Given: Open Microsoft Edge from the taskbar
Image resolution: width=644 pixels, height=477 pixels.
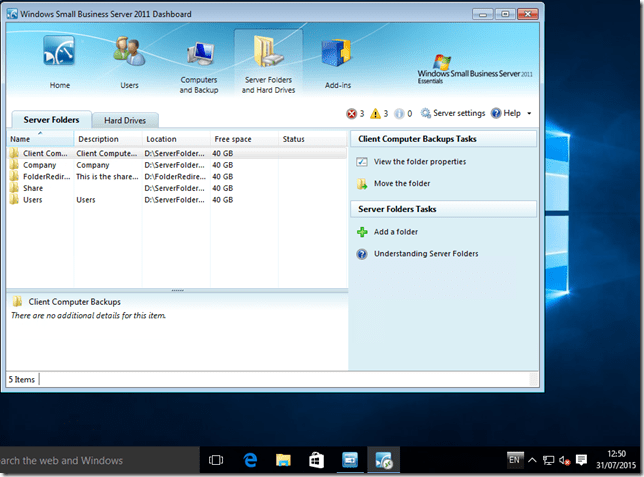Looking at the screenshot, I should [250, 460].
